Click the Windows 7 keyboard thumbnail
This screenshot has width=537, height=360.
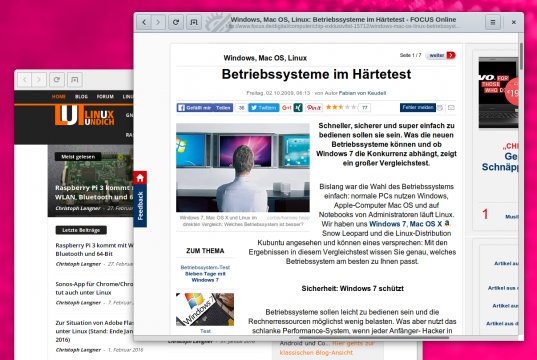205,309
